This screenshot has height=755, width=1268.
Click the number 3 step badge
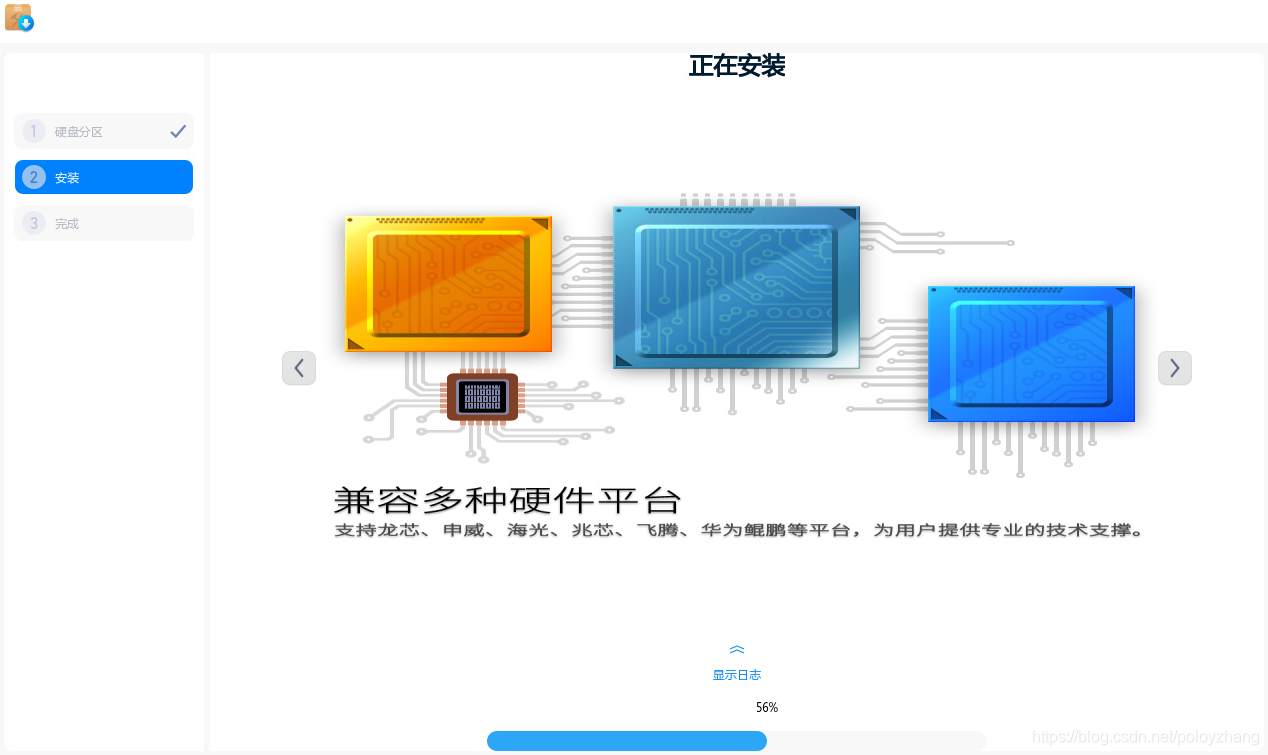[x=34, y=223]
